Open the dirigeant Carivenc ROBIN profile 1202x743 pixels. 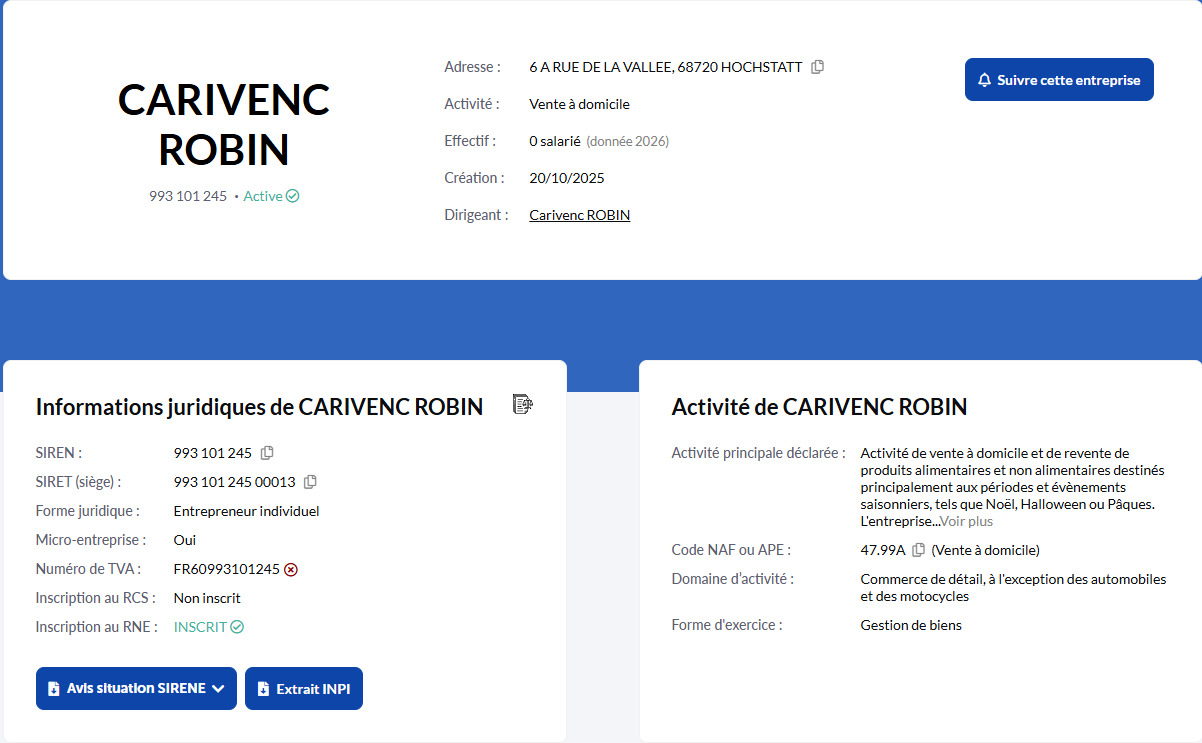point(579,214)
